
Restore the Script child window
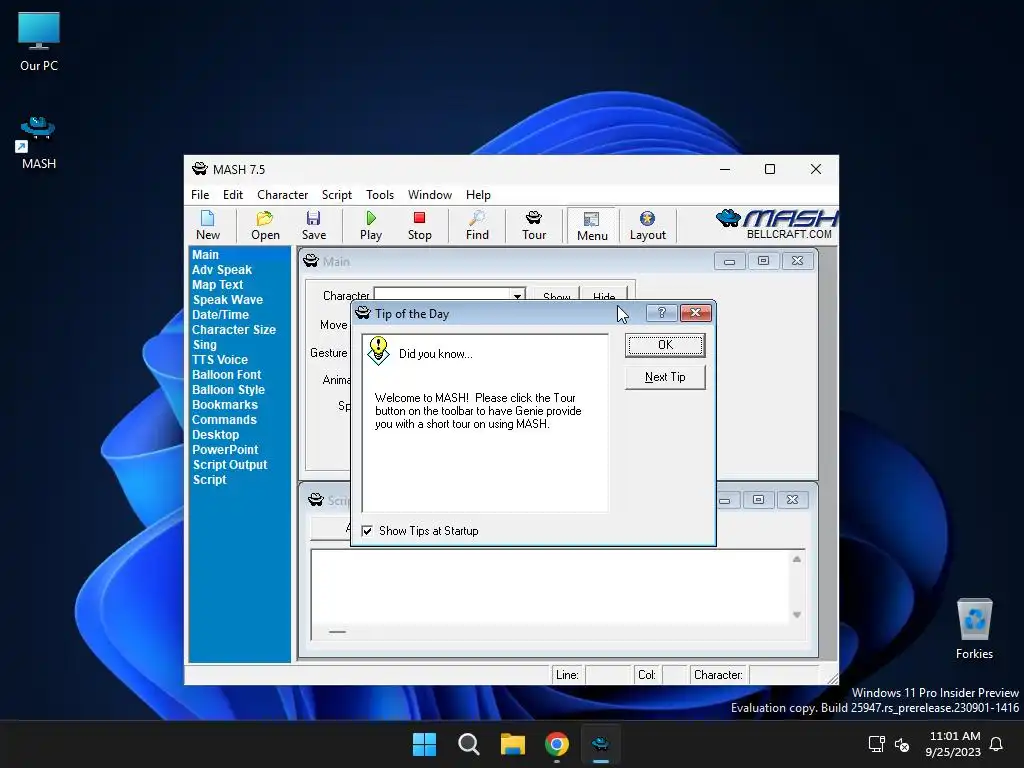(x=758, y=500)
